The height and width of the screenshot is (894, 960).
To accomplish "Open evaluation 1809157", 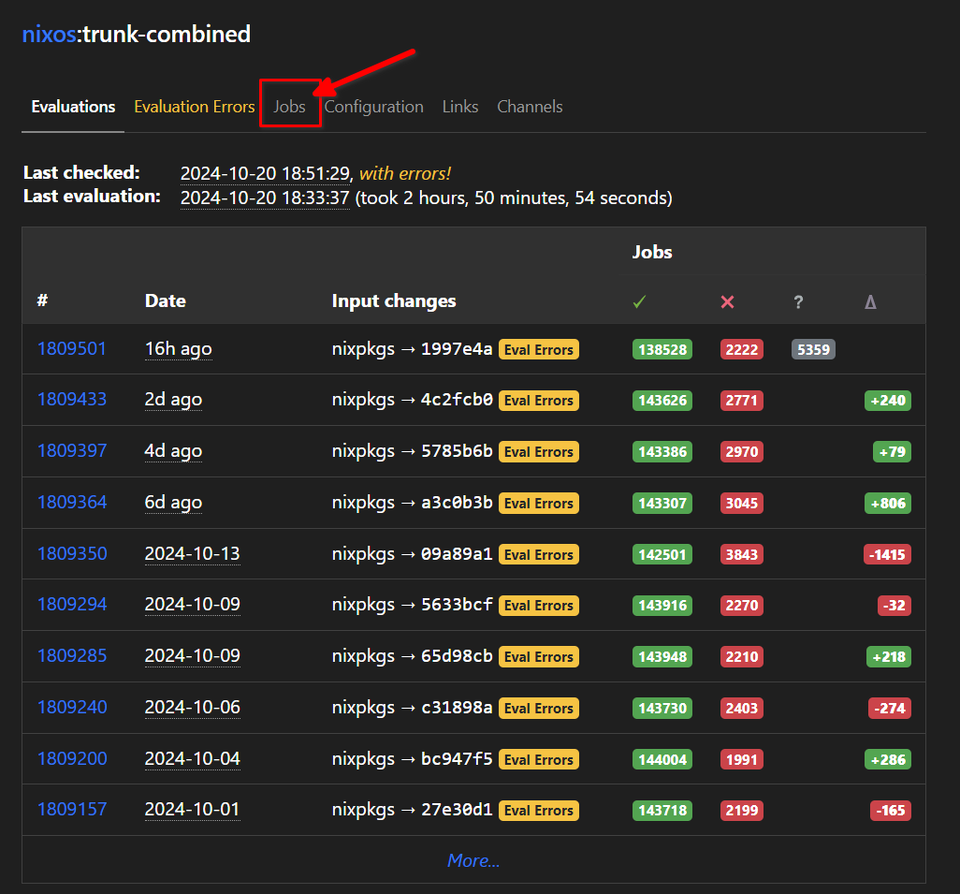I will coord(72,809).
